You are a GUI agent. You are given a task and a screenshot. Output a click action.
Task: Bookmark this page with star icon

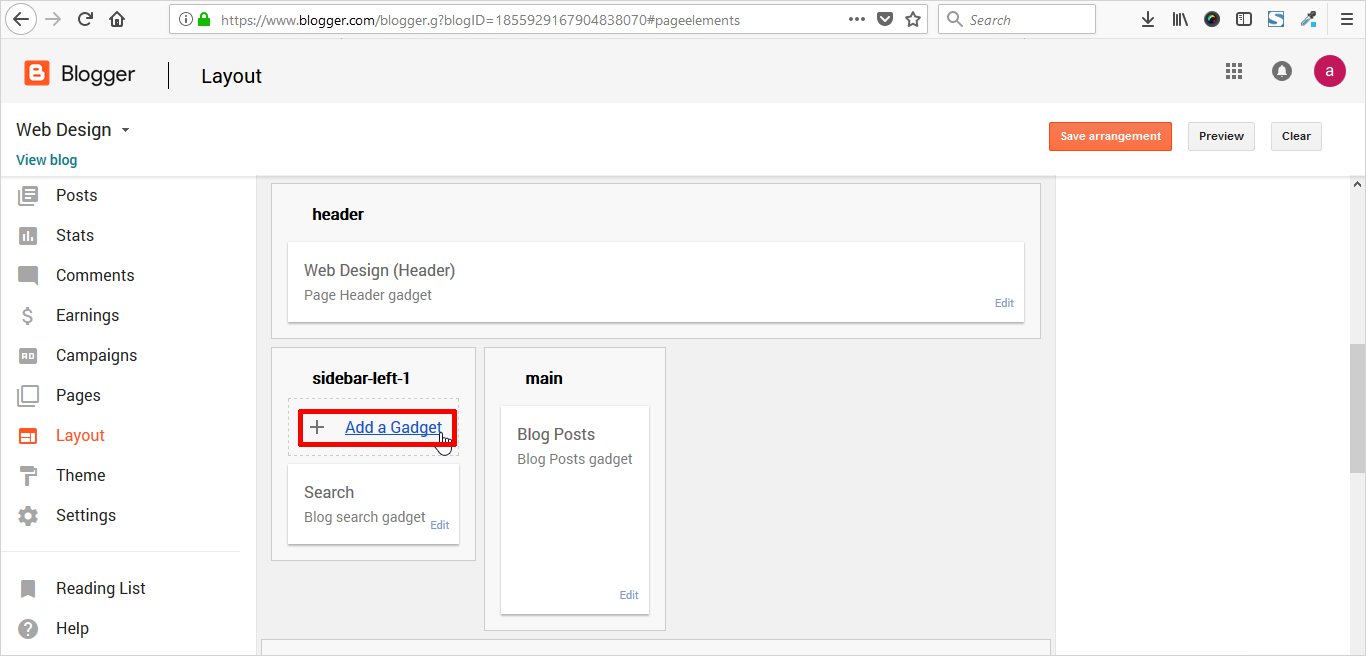pyautogui.click(x=912, y=19)
